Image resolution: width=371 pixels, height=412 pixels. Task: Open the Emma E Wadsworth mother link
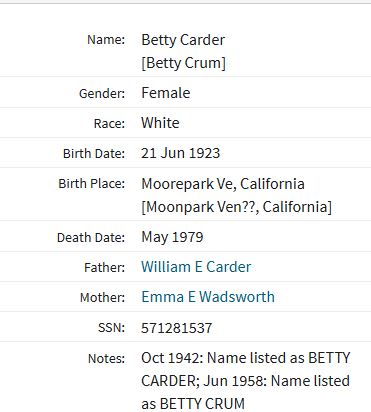208,297
